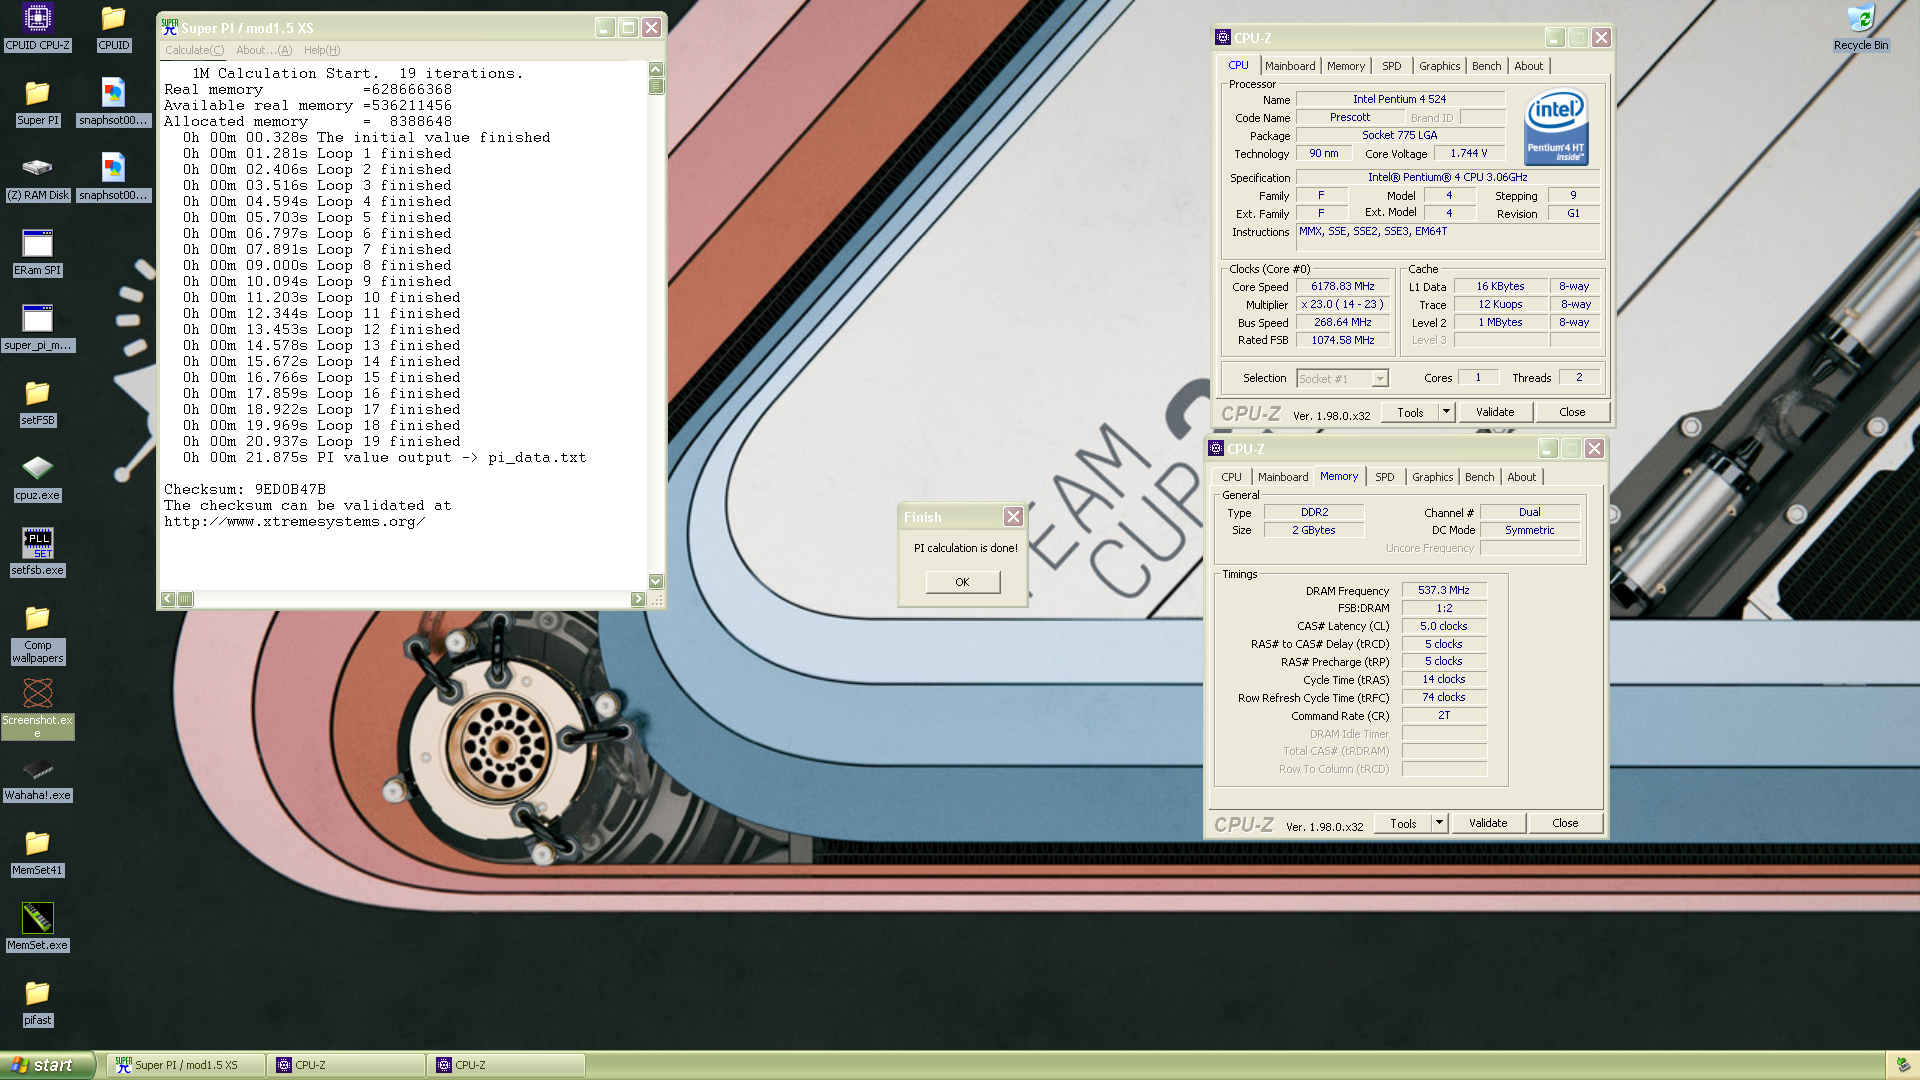This screenshot has width=1920, height=1080.
Task: Click the Intel Pentium 4 HT logo
Action: (1556, 128)
